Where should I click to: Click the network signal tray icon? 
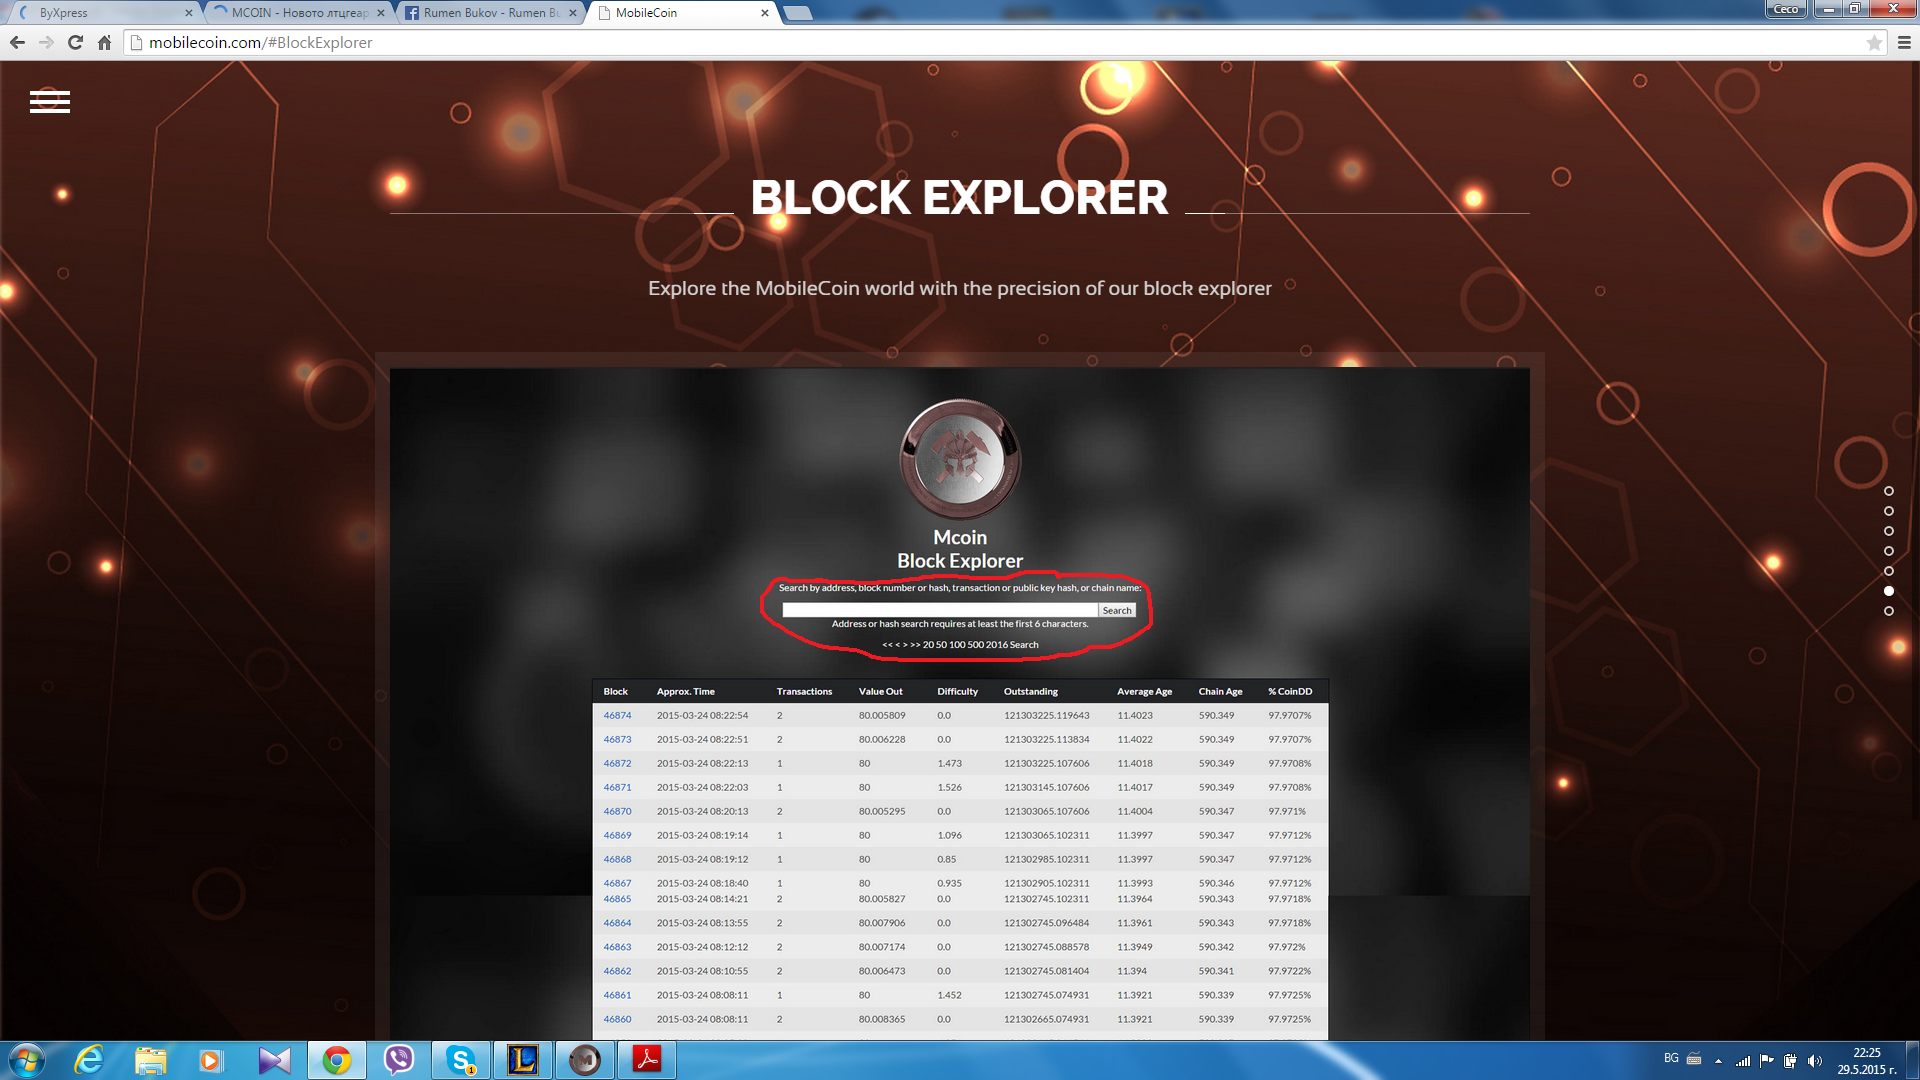1743,1061
